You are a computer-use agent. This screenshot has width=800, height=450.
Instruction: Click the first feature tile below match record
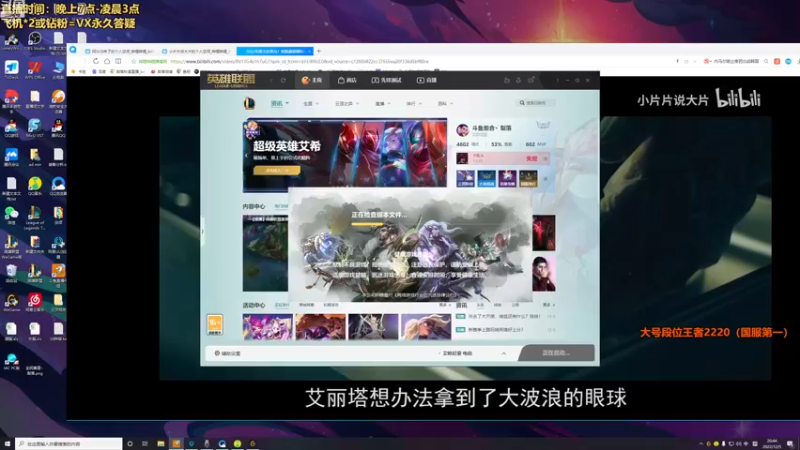(465, 179)
